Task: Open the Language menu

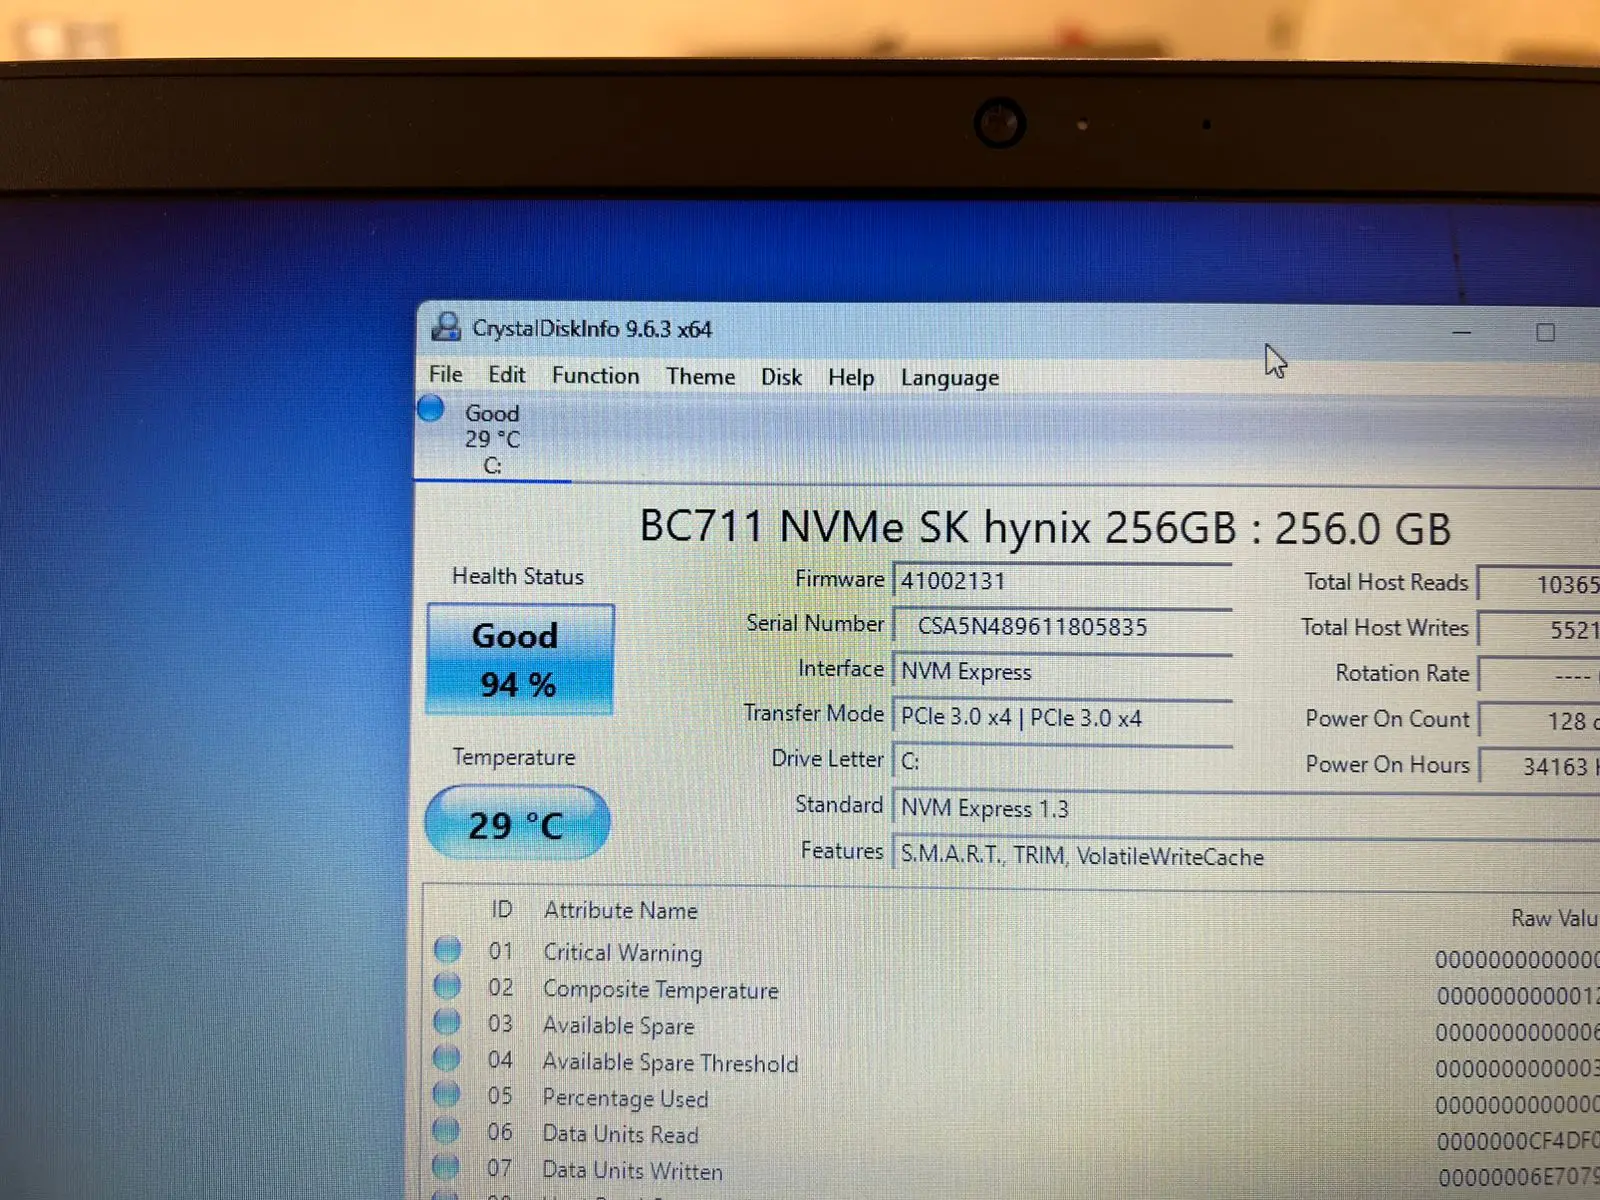Action: pos(949,378)
